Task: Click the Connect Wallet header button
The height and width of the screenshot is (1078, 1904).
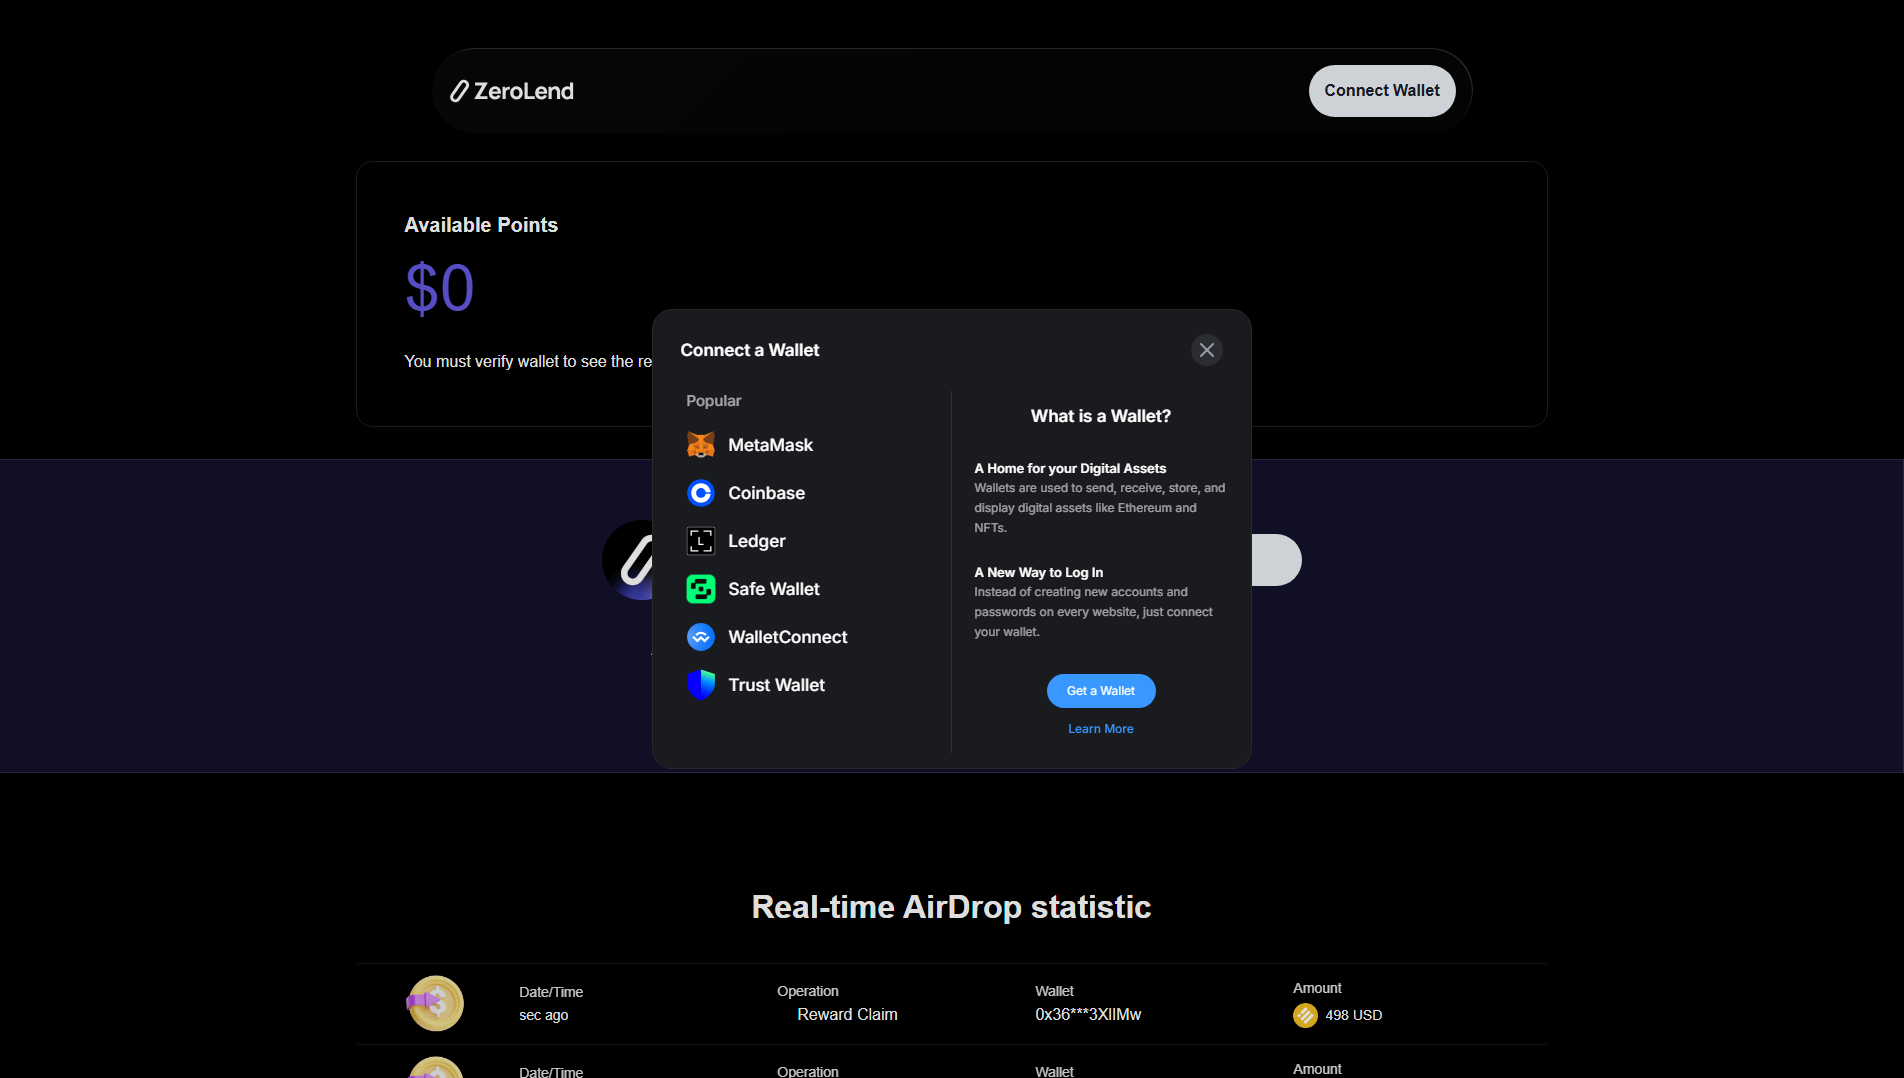Action: point(1382,91)
